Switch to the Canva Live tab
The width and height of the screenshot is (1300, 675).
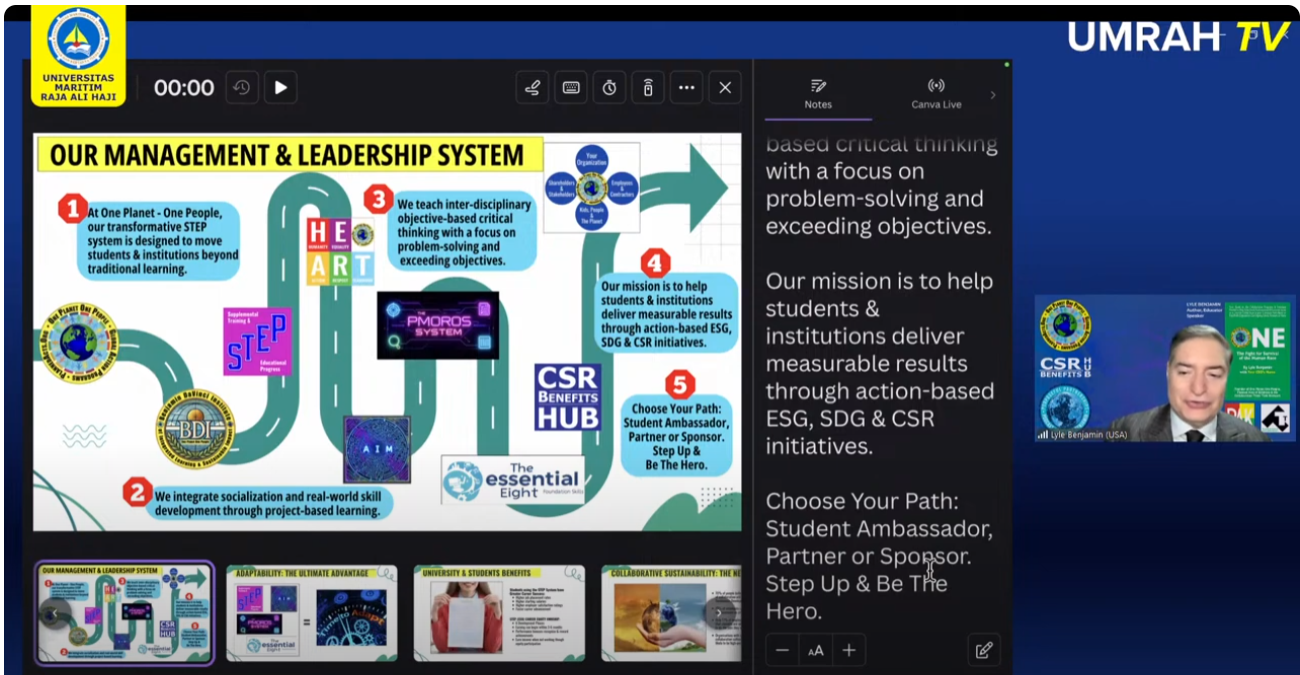pyautogui.click(x=936, y=93)
